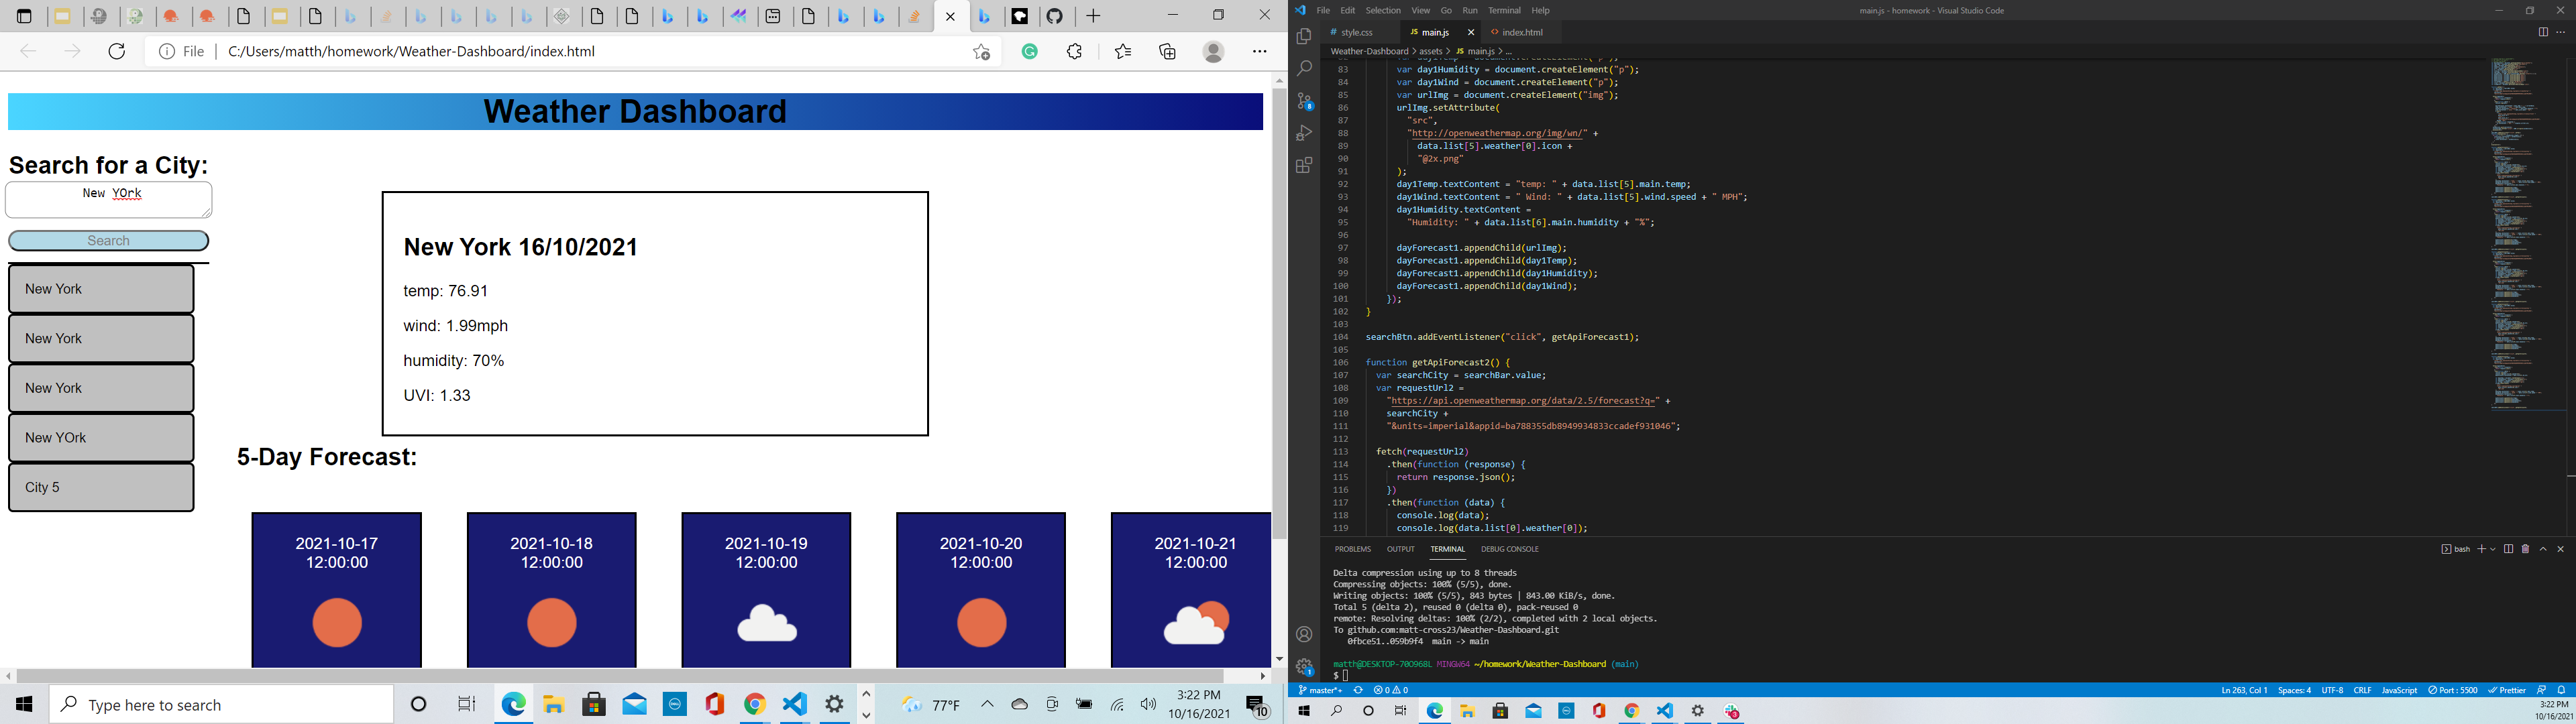Click the Edge address bar URL
The width and height of the screenshot is (2576, 724).
tap(412, 51)
